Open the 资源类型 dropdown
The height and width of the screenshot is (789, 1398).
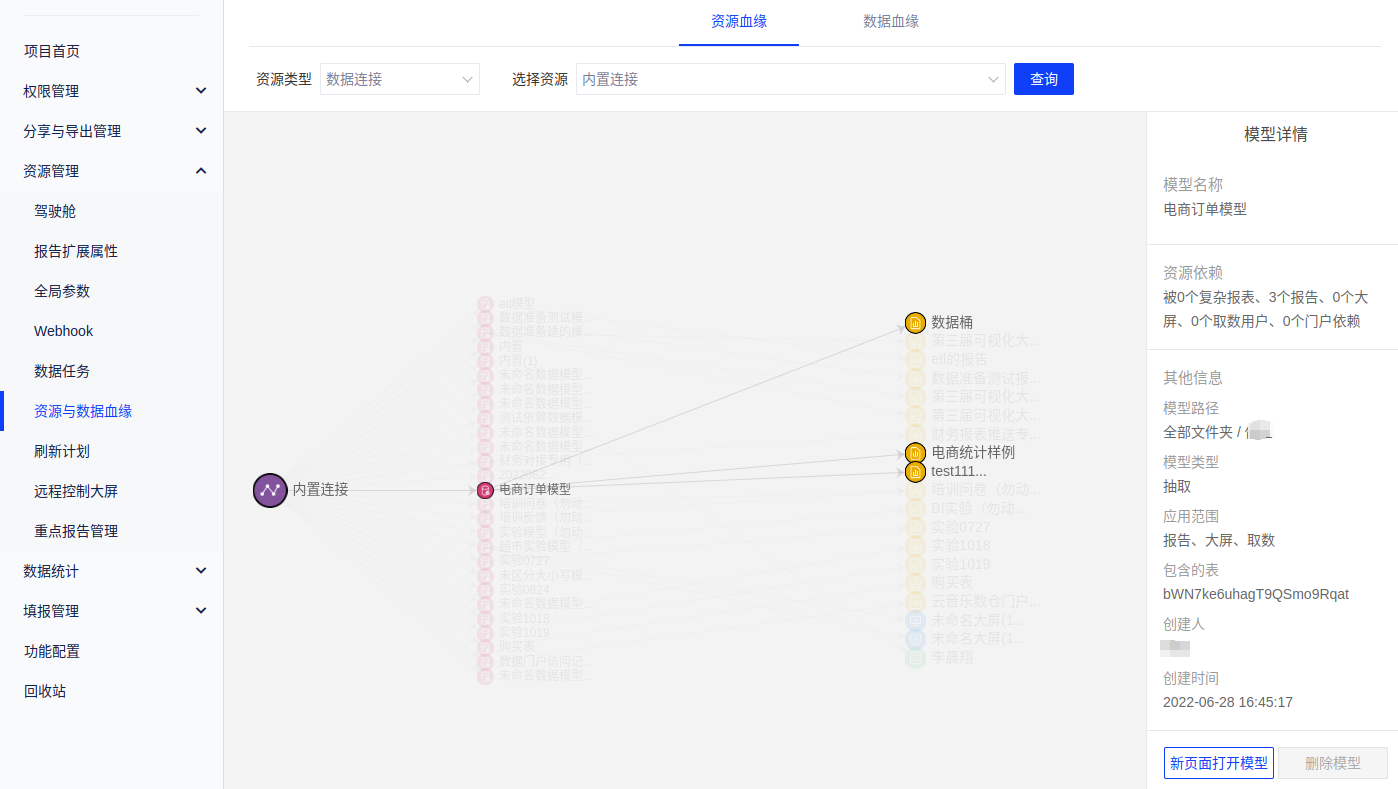(x=399, y=79)
